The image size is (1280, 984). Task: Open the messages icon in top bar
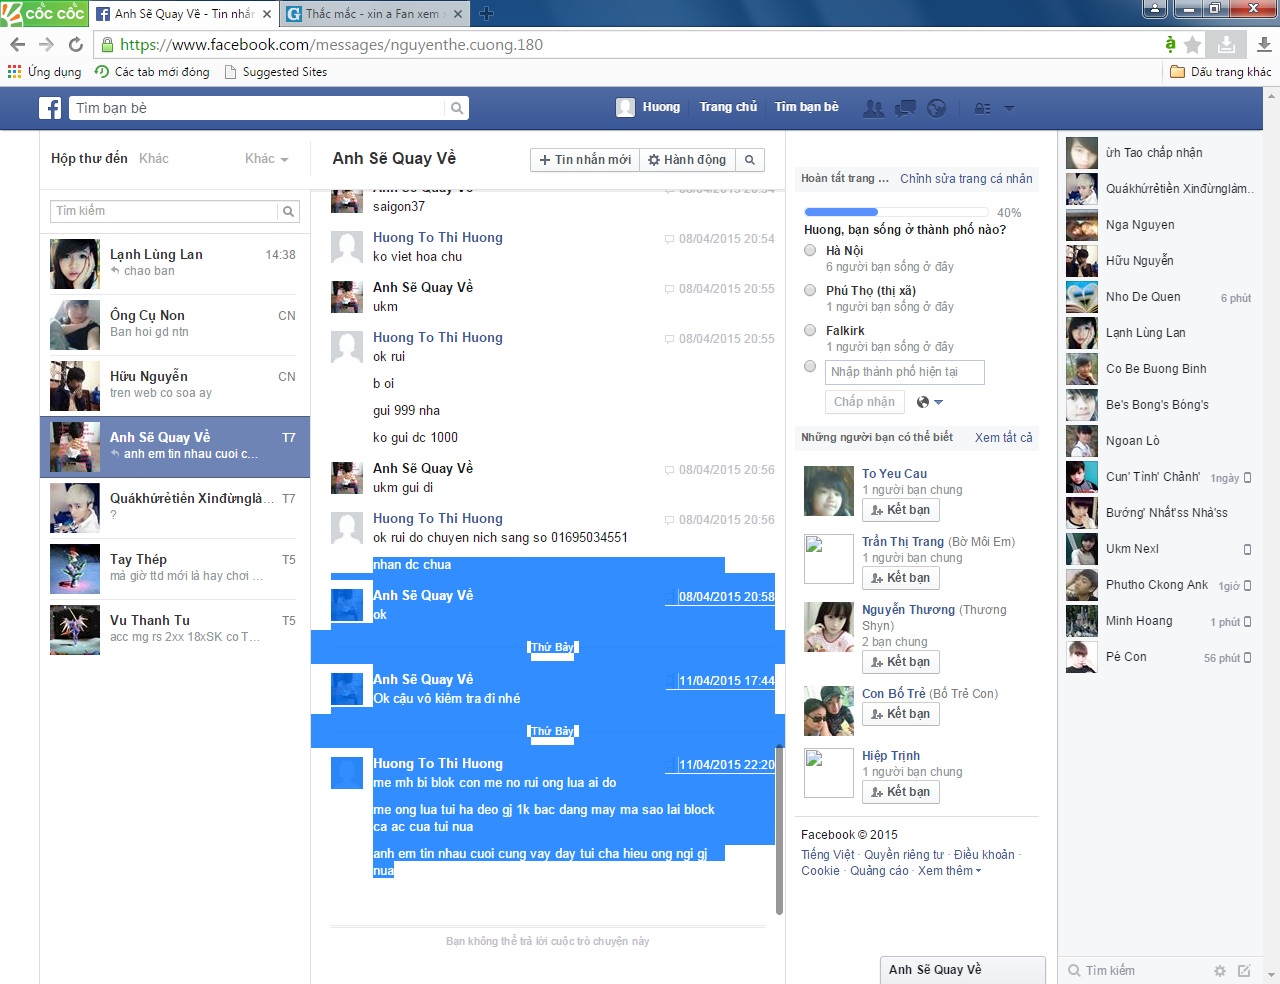pos(905,108)
